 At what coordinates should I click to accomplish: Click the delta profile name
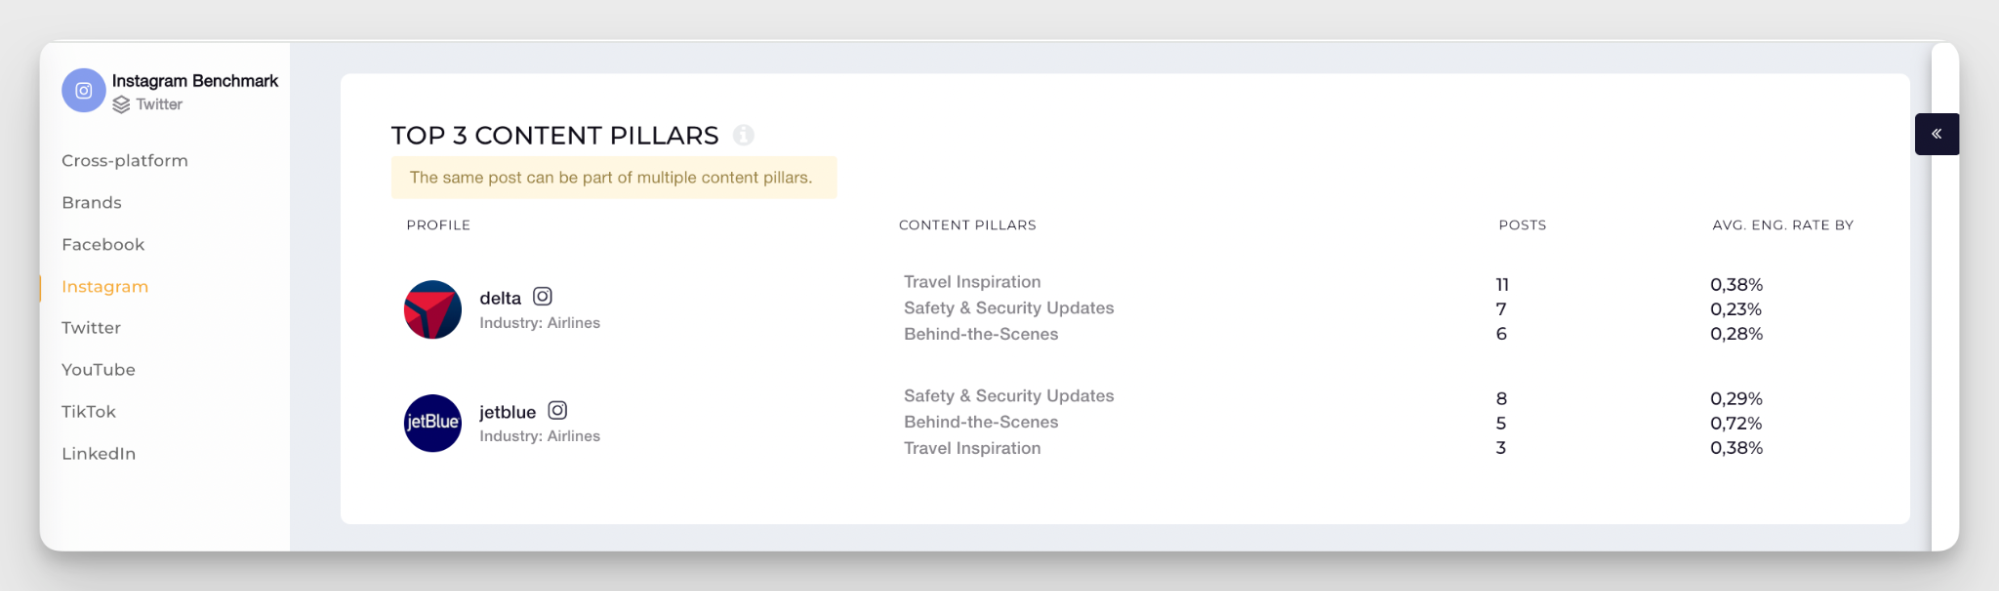(x=498, y=297)
